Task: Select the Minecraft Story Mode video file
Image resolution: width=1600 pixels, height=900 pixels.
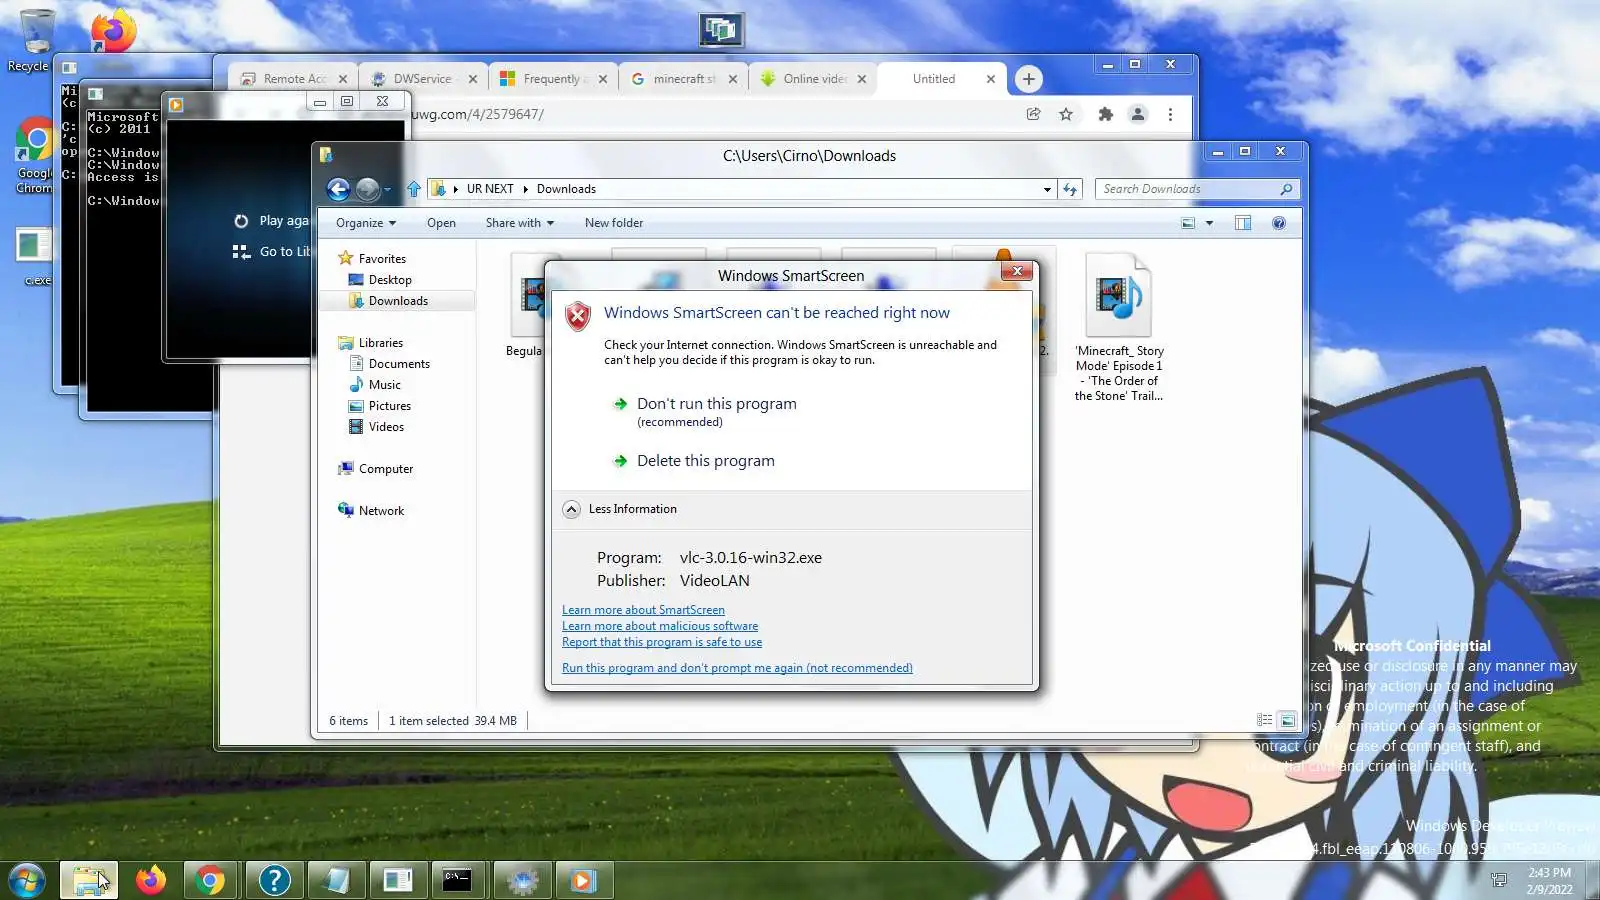Action: (x=1119, y=326)
